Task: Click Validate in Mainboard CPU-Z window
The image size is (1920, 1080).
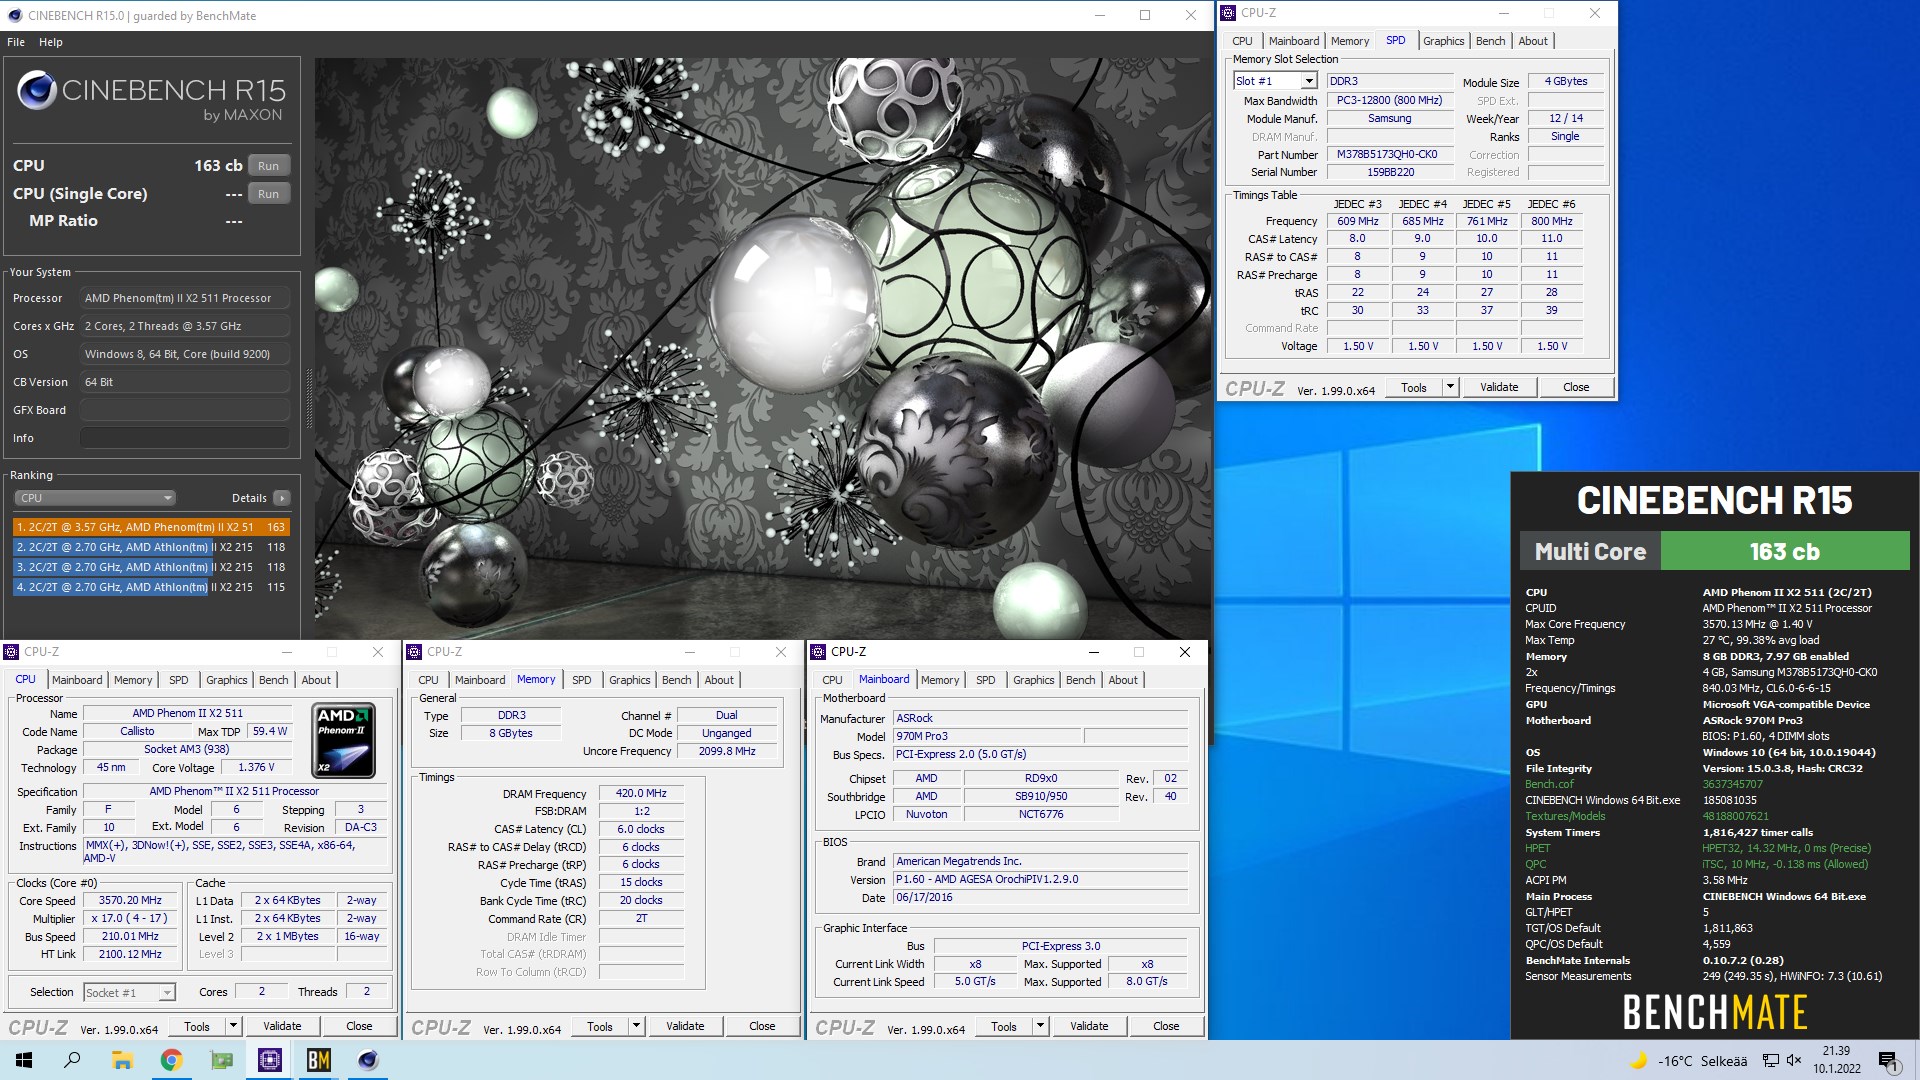Action: pyautogui.click(x=1089, y=1026)
